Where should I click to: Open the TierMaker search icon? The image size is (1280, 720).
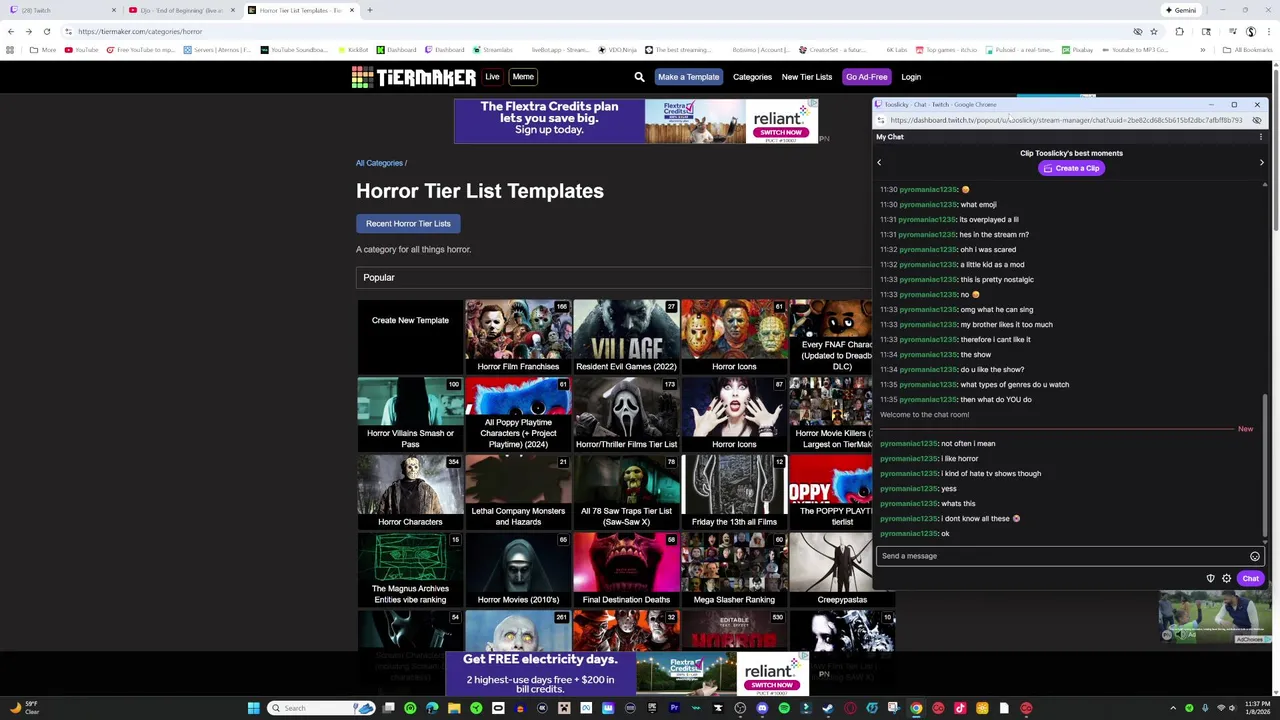pyautogui.click(x=639, y=77)
